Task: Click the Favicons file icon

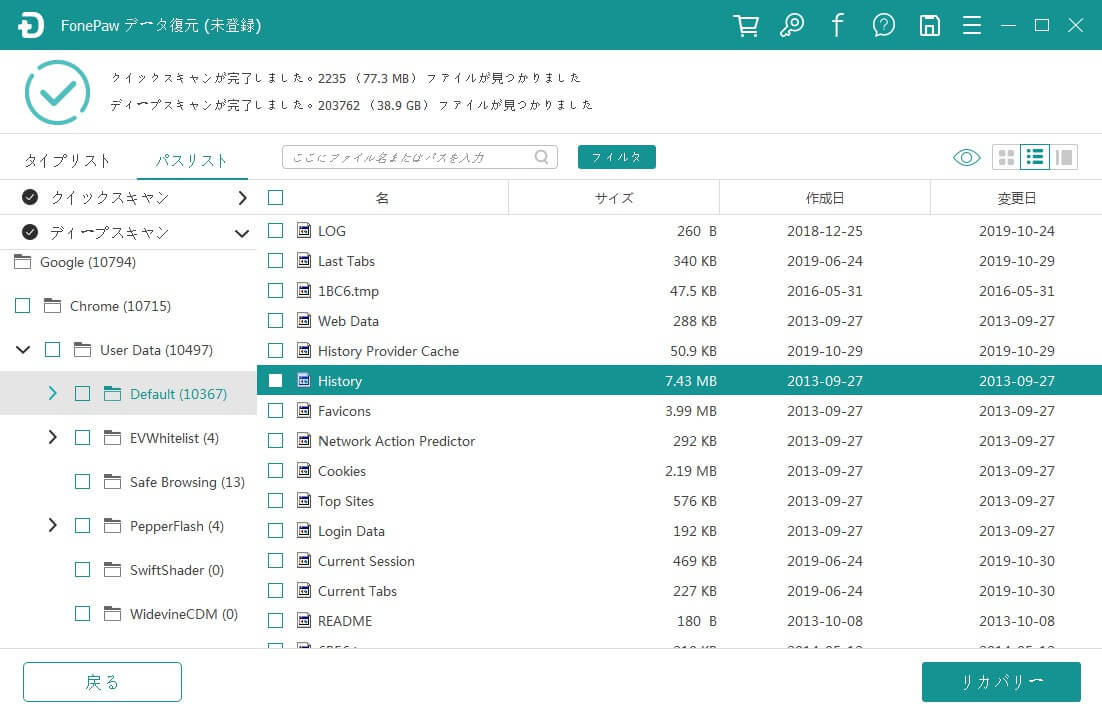Action: coord(304,410)
